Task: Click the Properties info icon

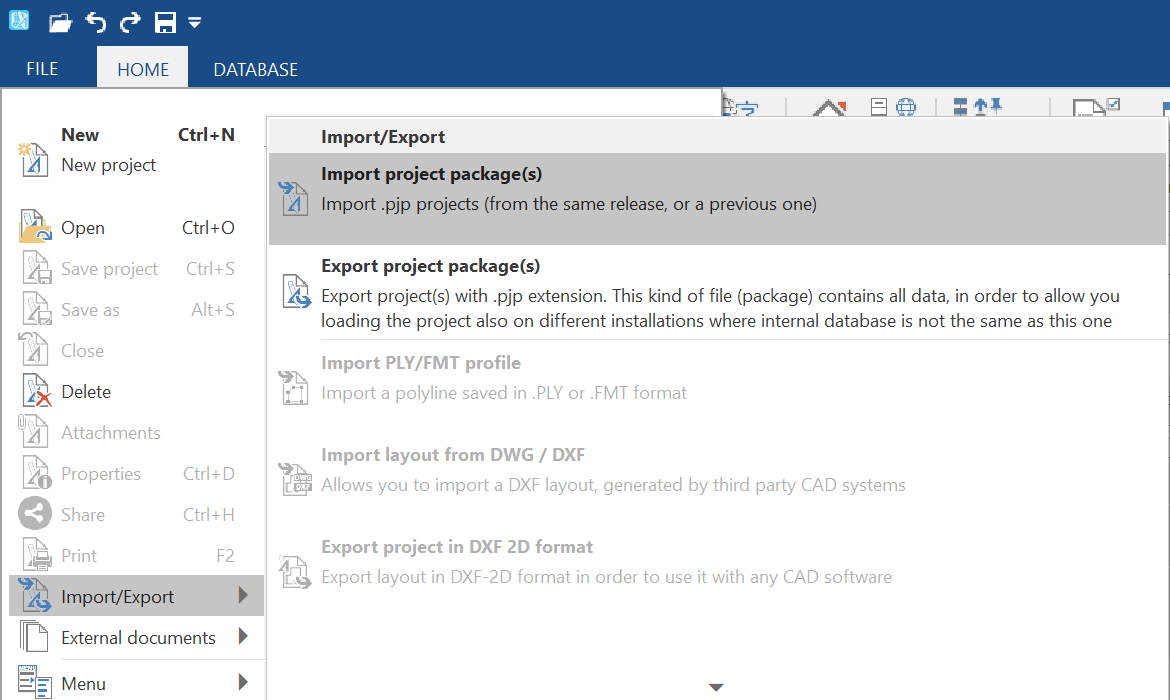Action: (36, 472)
